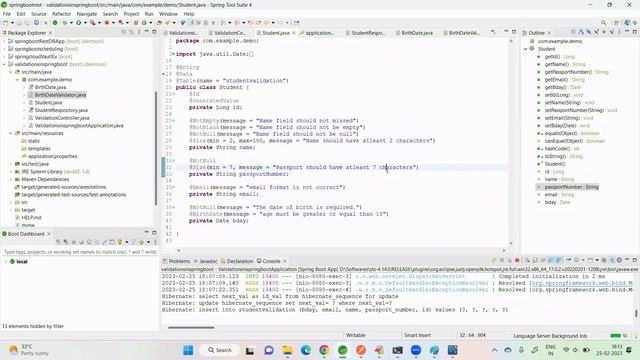Open Google Chrome from taskbar
The image size is (640, 360).
[324, 350]
